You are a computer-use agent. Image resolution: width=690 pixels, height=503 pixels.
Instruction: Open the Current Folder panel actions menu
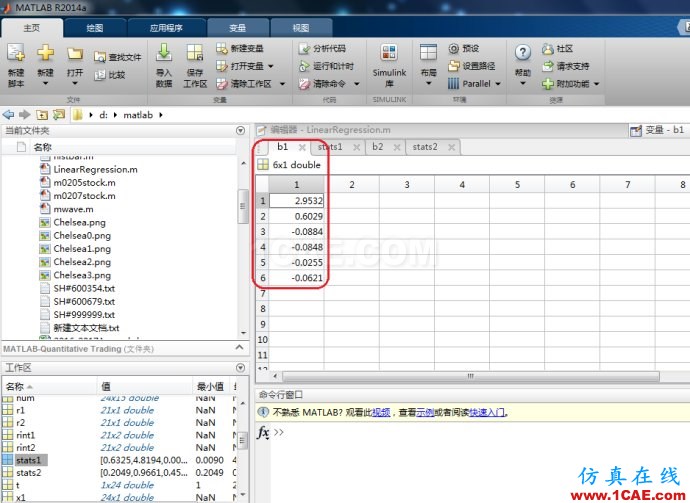pyautogui.click(x=240, y=130)
